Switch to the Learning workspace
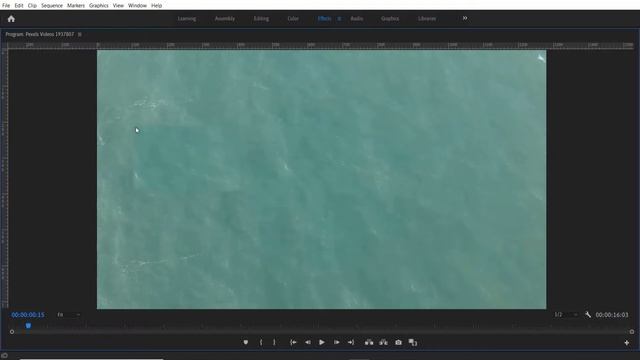This screenshot has width=640, height=360. [187, 19]
